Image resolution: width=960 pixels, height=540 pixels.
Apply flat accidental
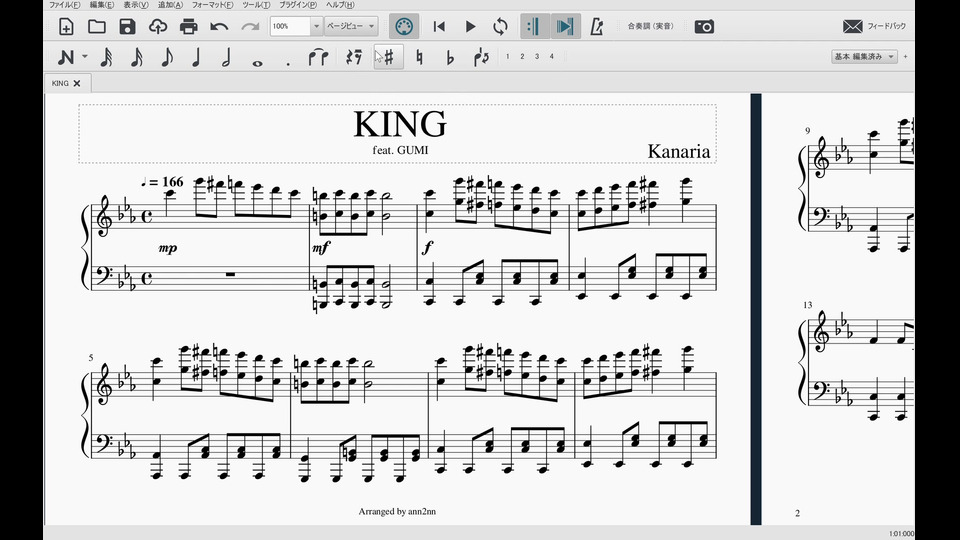(x=450, y=57)
